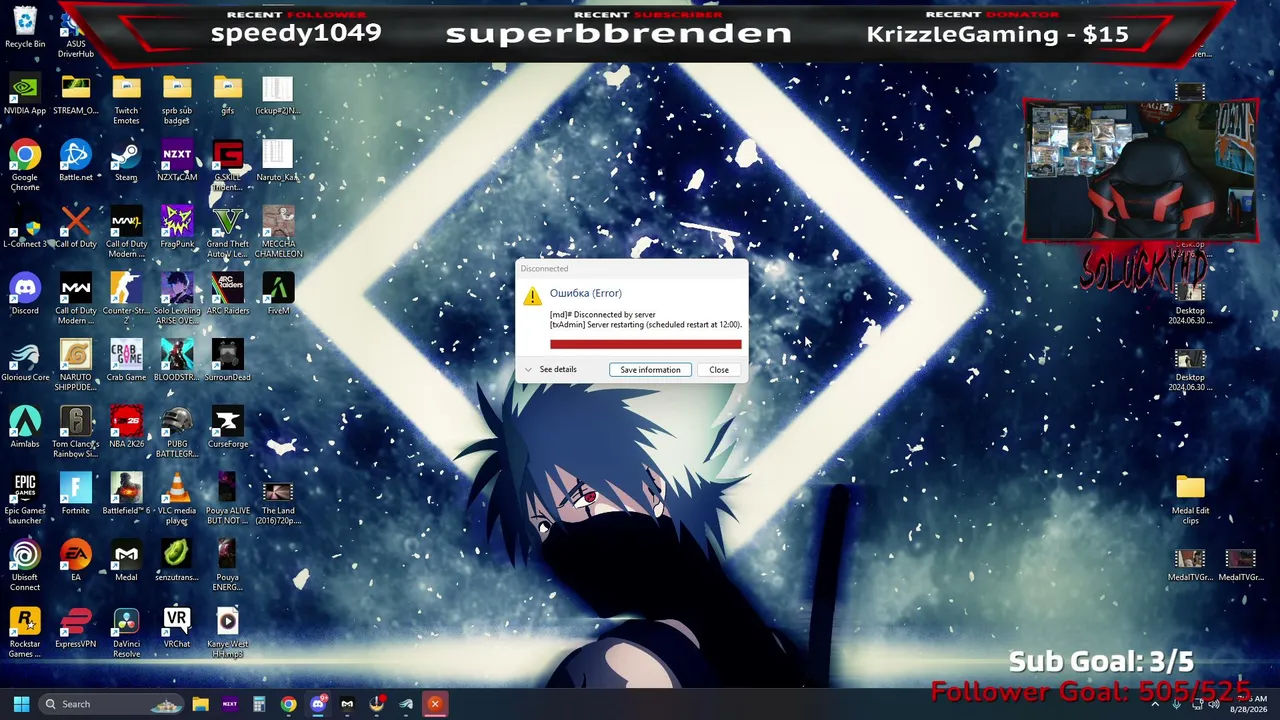1280x720 pixels.
Task: Launch Counter-Strike 2 shortcut
Action: coord(126,300)
